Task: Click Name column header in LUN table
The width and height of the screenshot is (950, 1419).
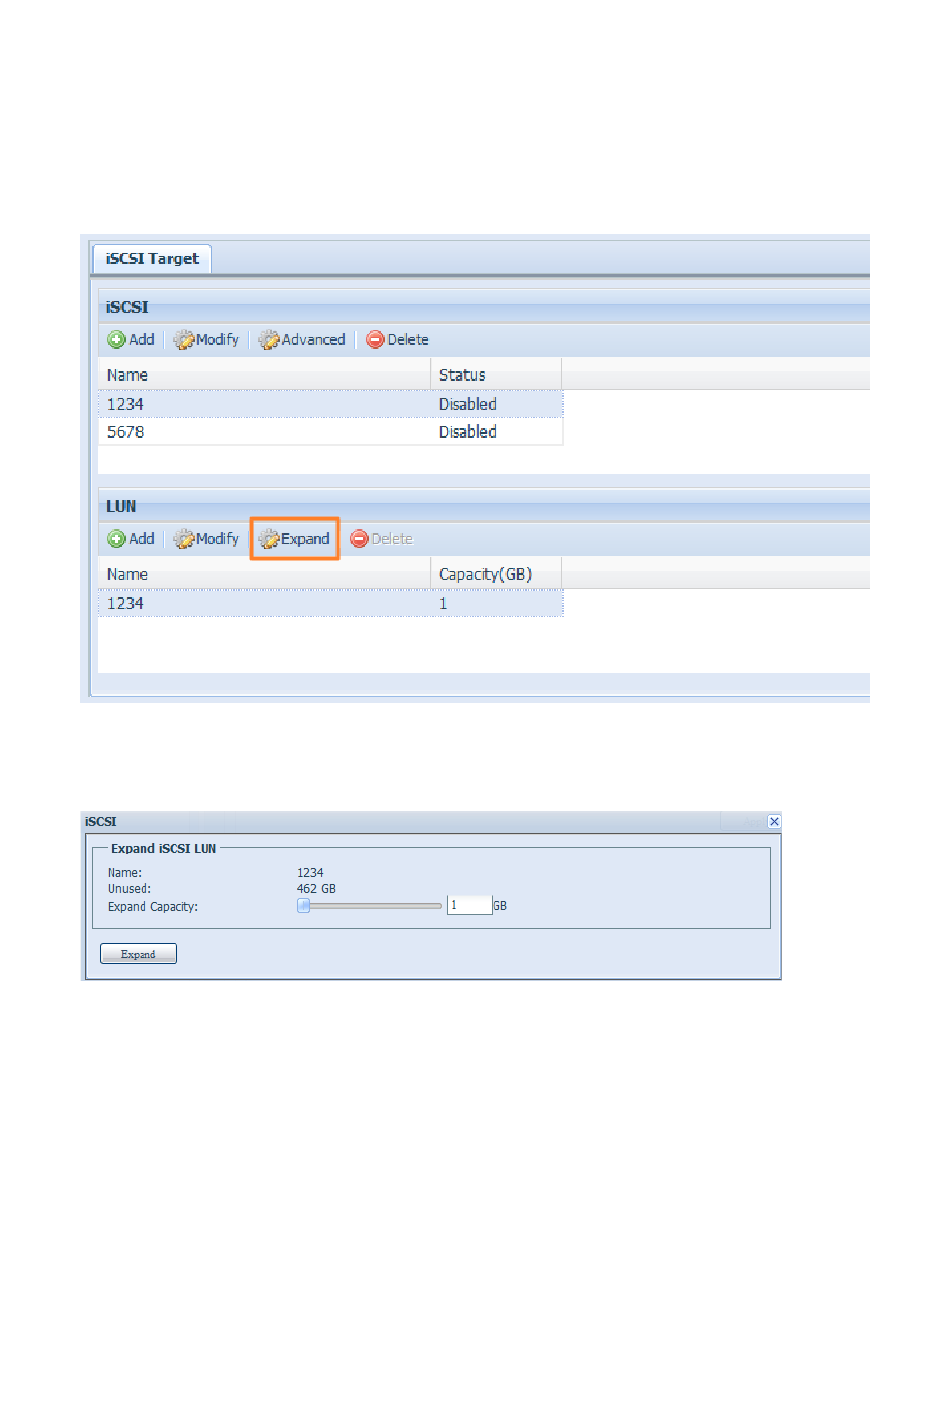Action: [x=264, y=574]
